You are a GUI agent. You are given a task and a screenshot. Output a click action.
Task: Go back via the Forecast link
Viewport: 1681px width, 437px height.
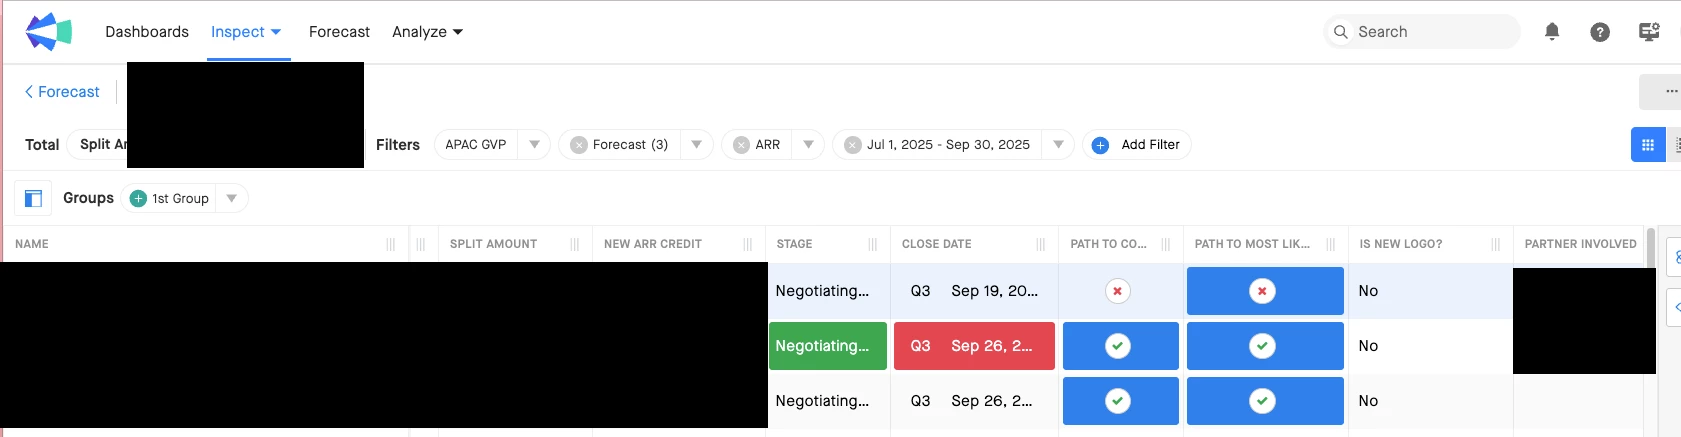coord(62,92)
